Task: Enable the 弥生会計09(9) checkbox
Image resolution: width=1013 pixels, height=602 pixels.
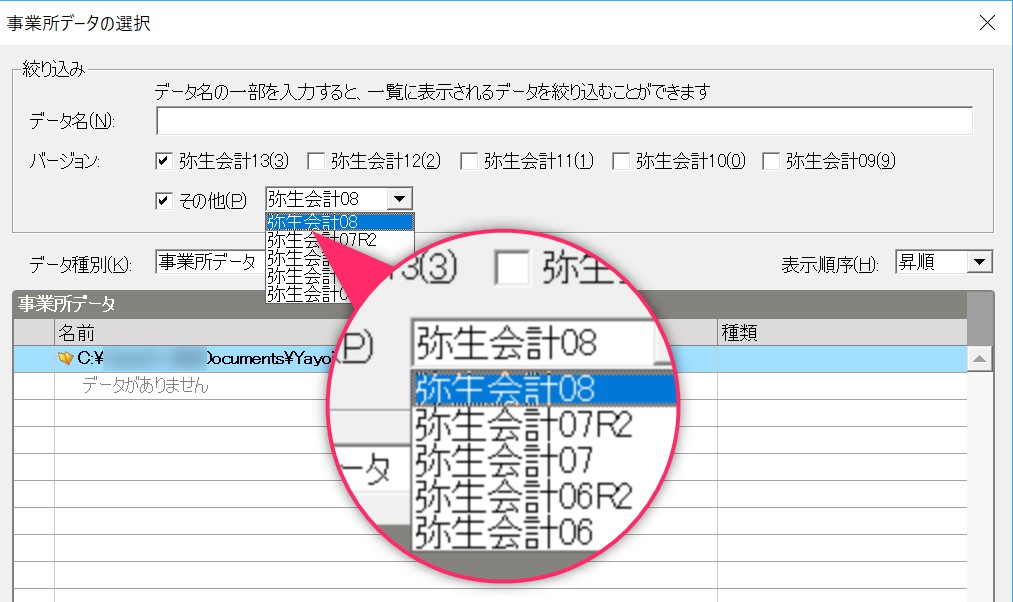Action: (x=771, y=161)
